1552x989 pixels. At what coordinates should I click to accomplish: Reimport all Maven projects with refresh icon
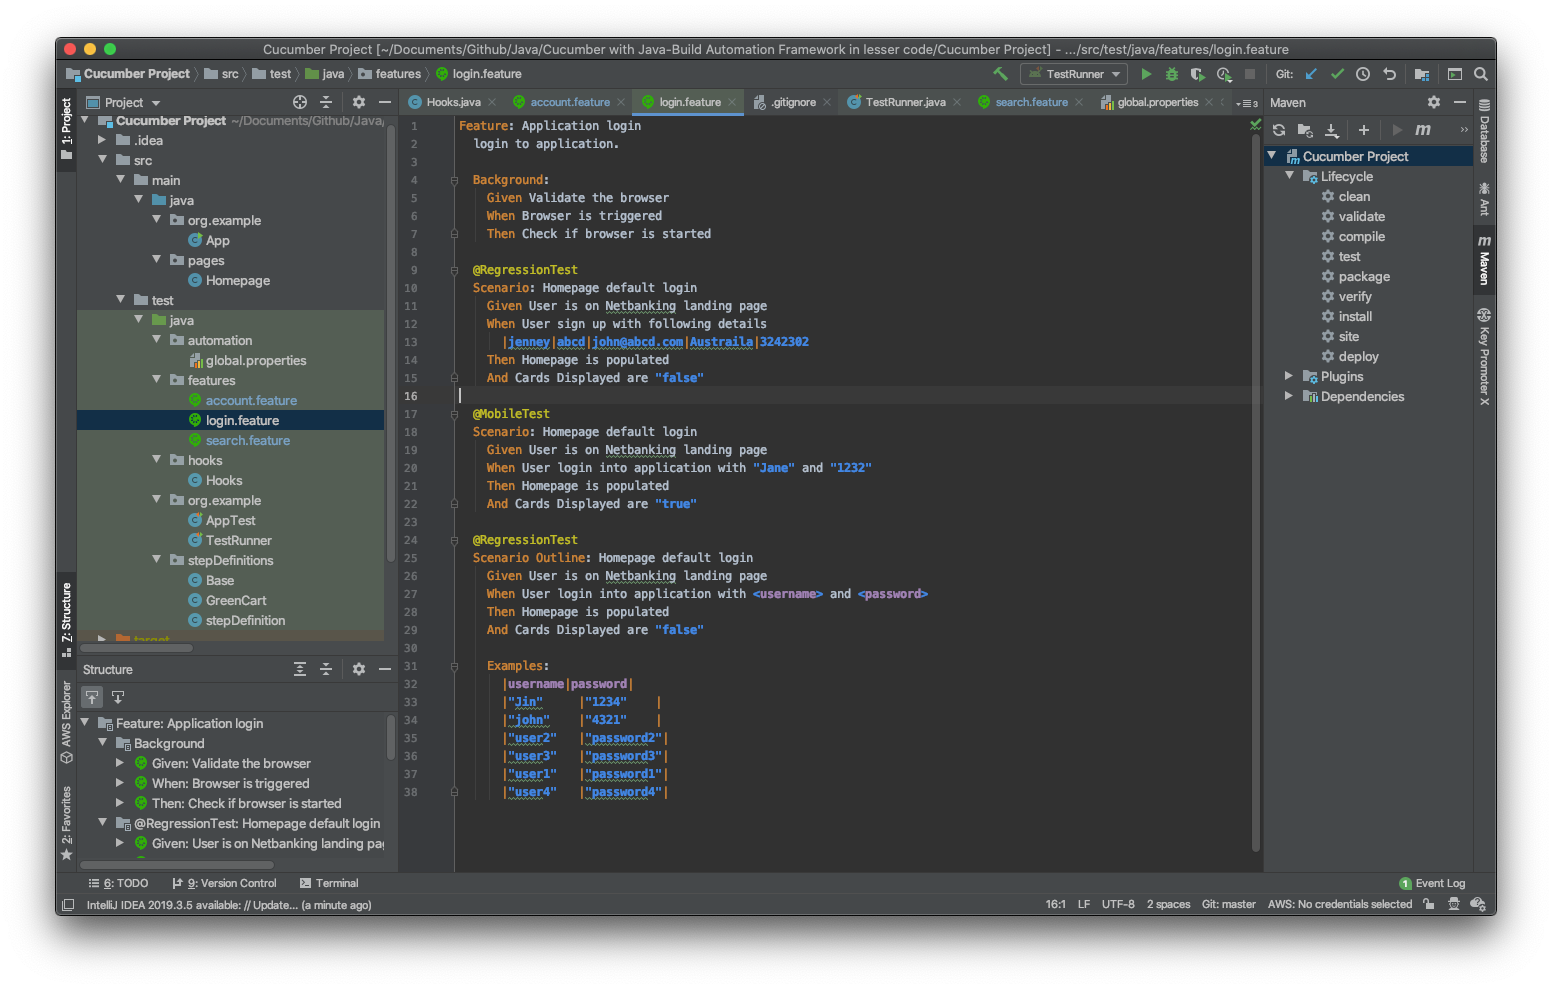point(1279,130)
